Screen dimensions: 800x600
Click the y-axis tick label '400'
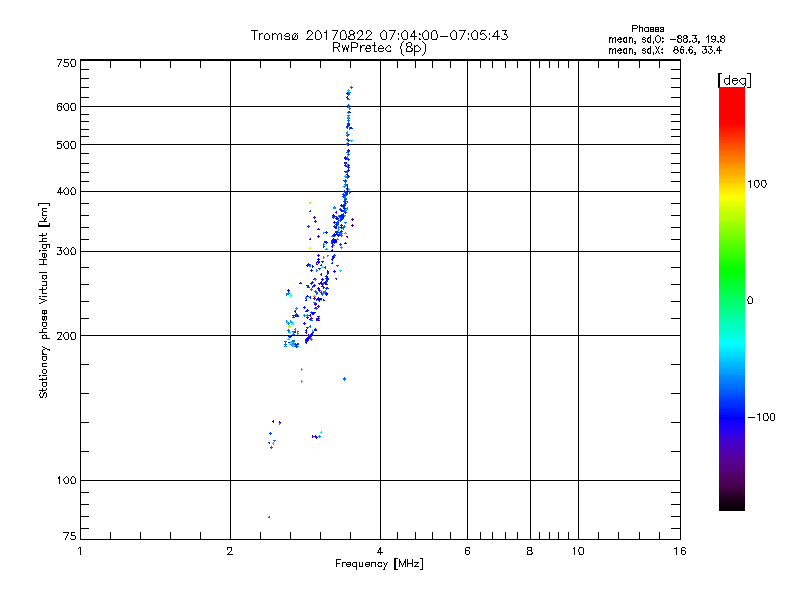click(x=66, y=191)
